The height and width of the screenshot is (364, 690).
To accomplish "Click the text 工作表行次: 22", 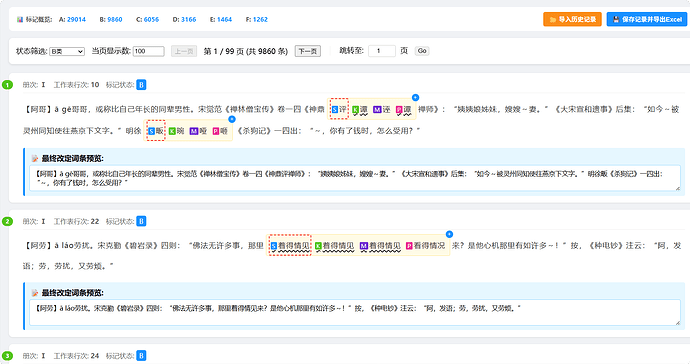I will click(76, 221).
